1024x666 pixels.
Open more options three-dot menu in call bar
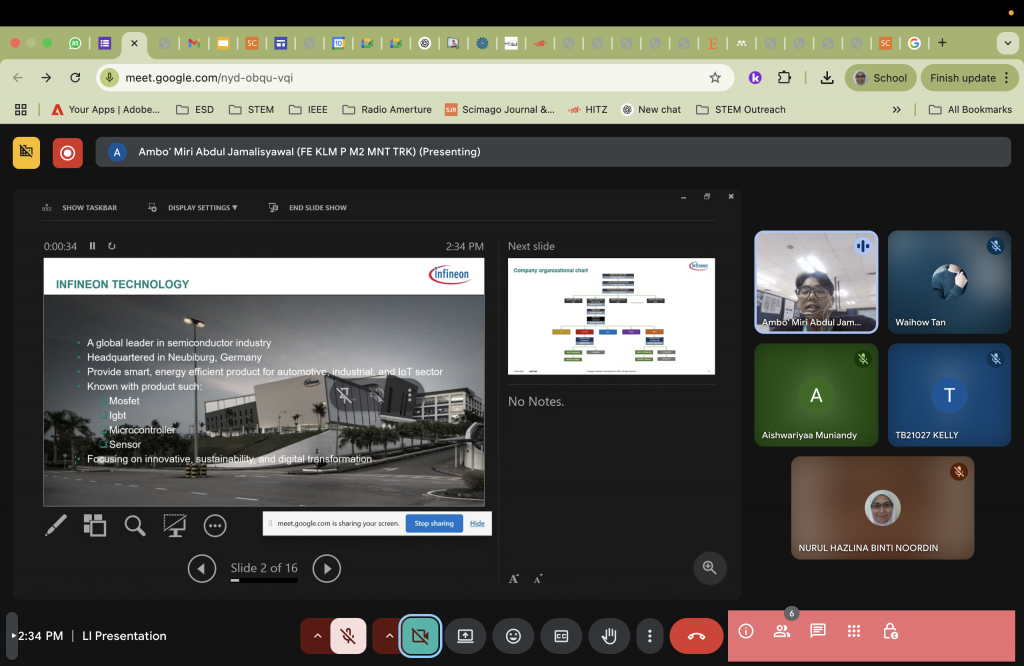[x=650, y=635]
